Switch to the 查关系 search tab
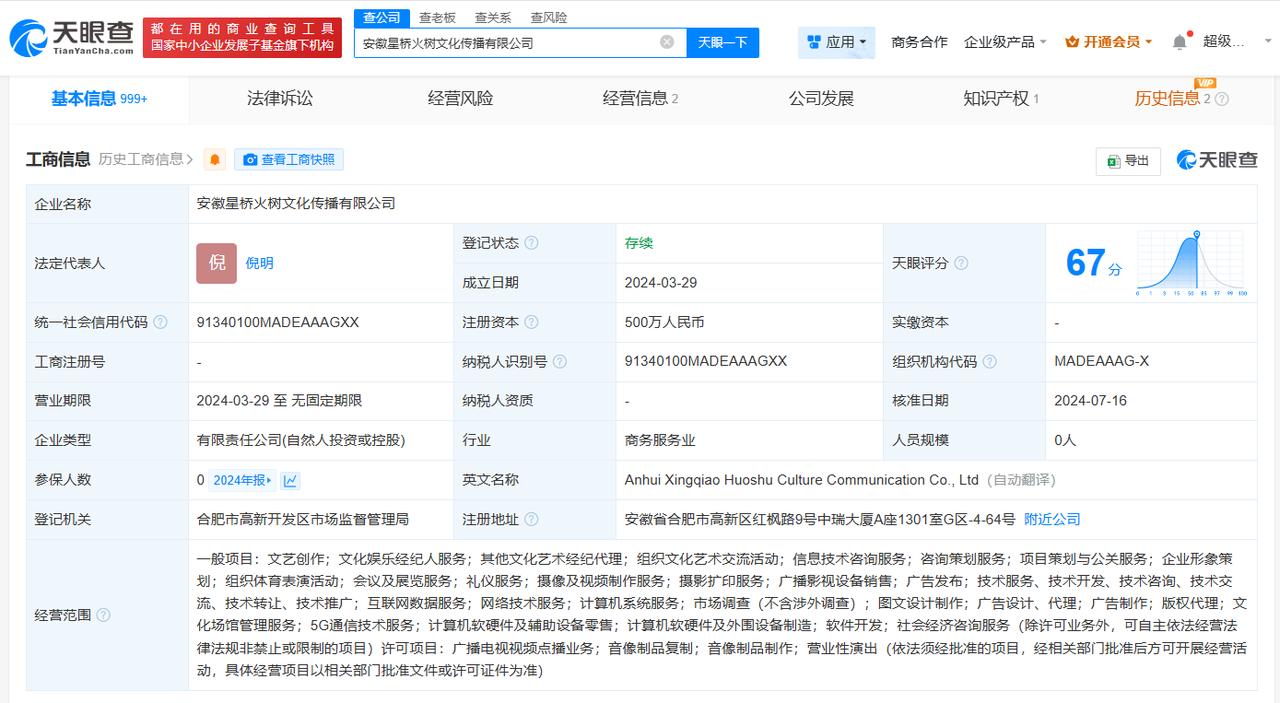The width and height of the screenshot is (1280, 703). tap(493, 17)
